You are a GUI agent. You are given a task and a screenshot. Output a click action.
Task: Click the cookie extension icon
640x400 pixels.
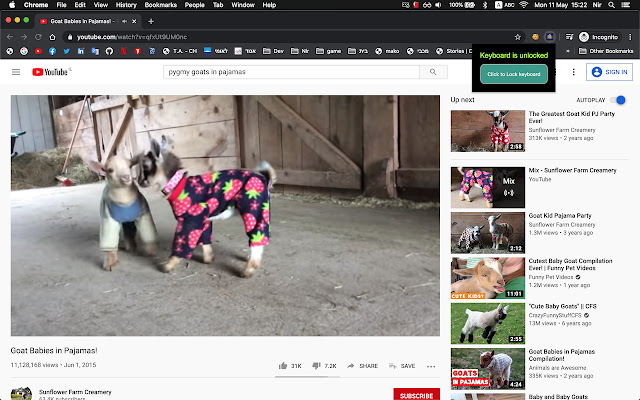pos(536,37)
